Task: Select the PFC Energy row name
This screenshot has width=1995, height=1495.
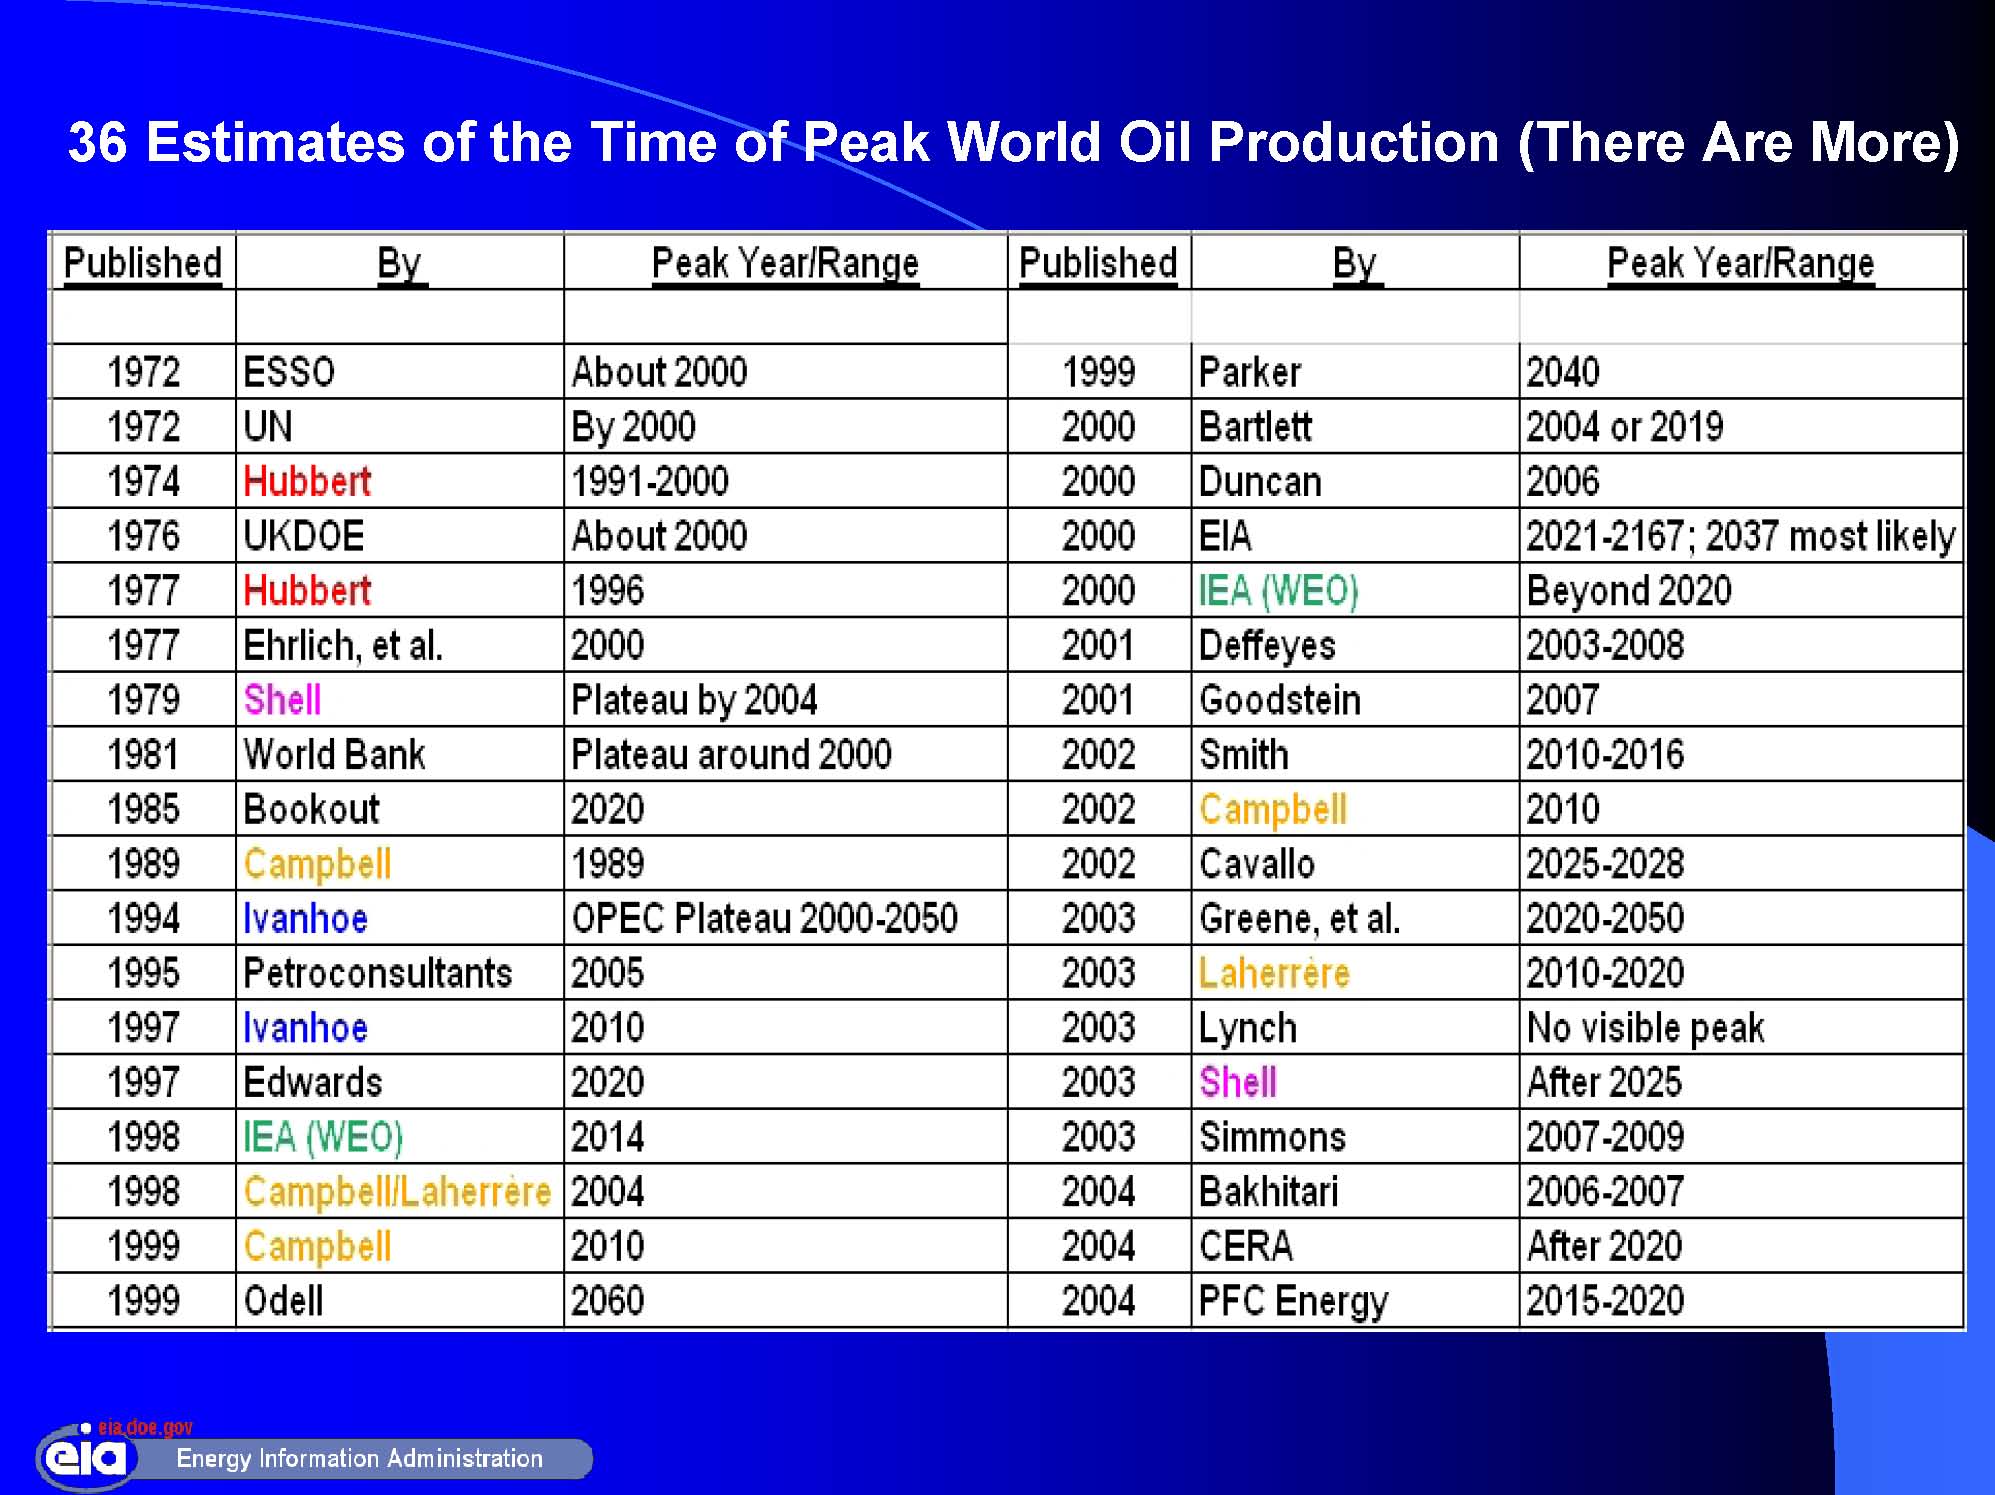Action: pos(1293,1301)
